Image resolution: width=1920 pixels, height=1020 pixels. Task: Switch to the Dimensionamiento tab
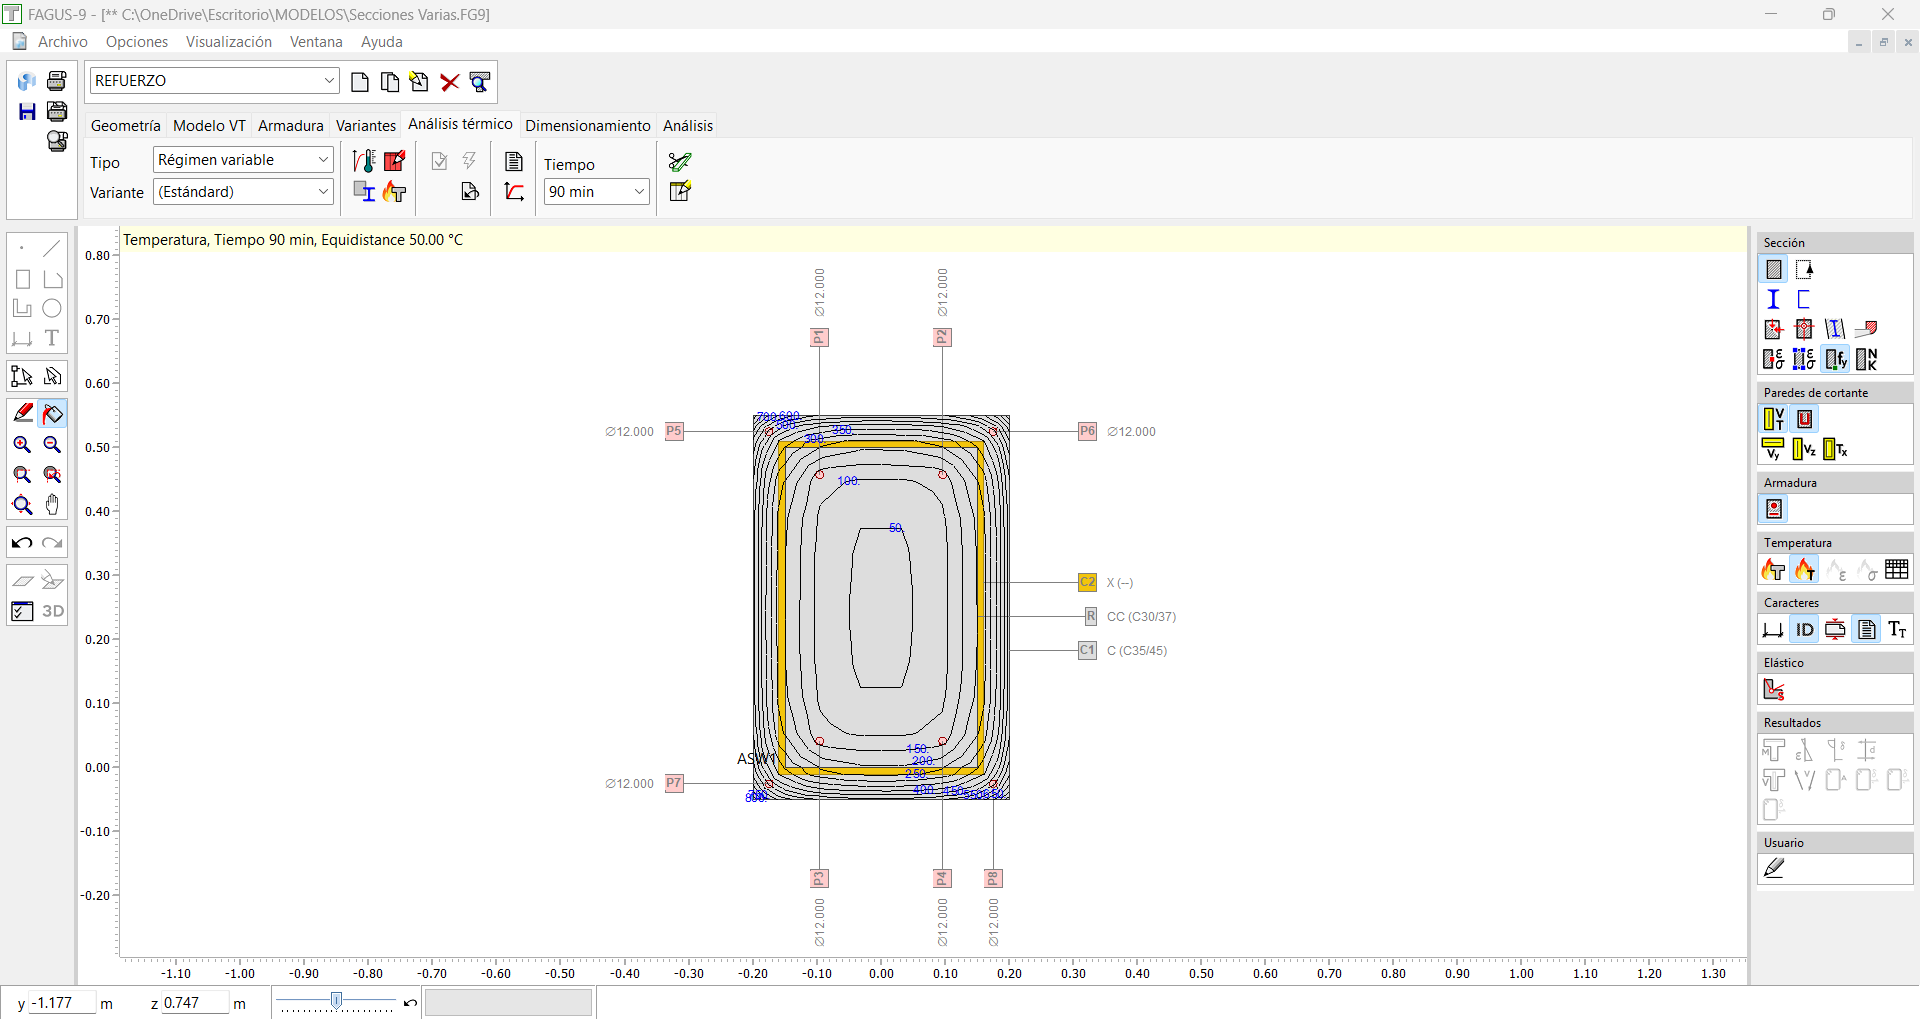point(587,126)
